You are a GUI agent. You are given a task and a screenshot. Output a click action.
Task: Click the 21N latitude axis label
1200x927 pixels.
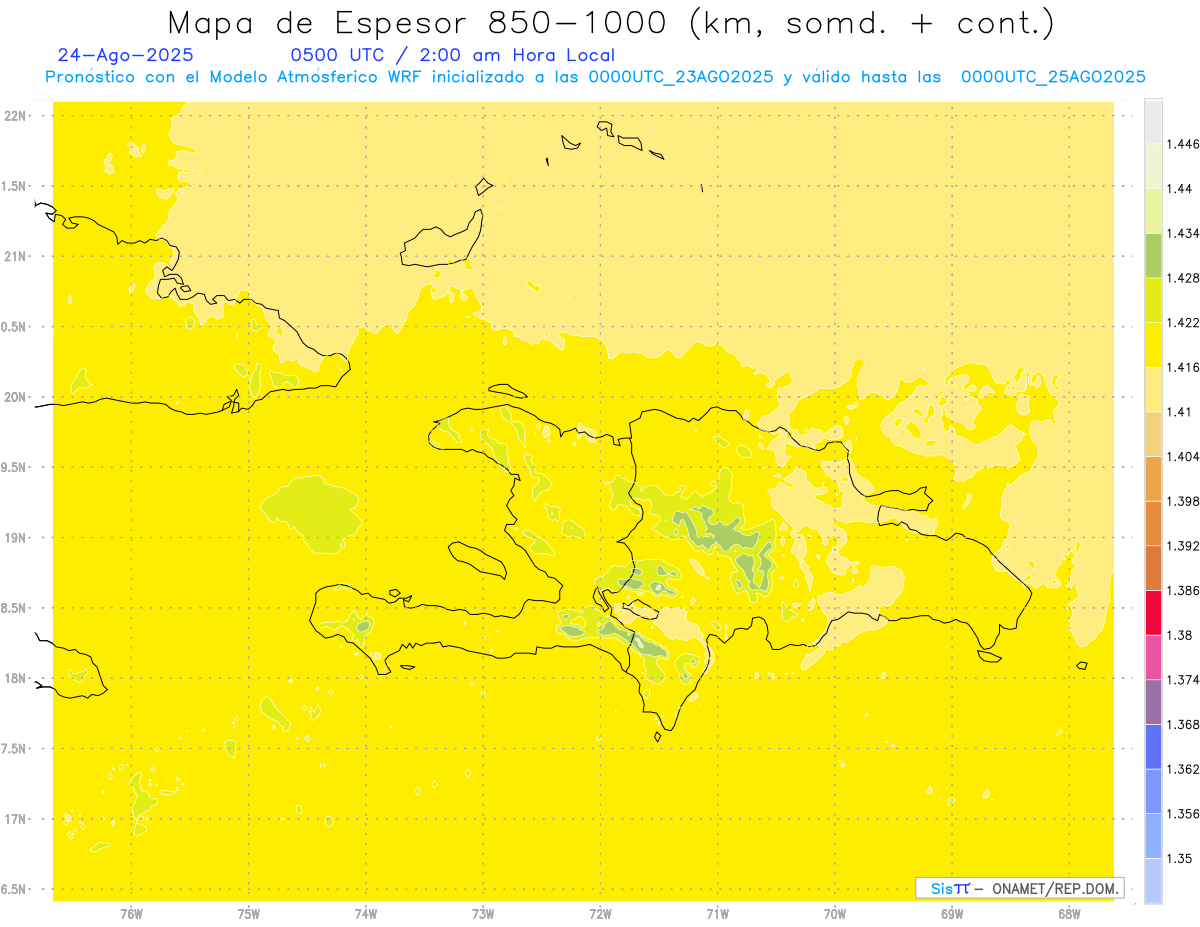coord(15,256)
